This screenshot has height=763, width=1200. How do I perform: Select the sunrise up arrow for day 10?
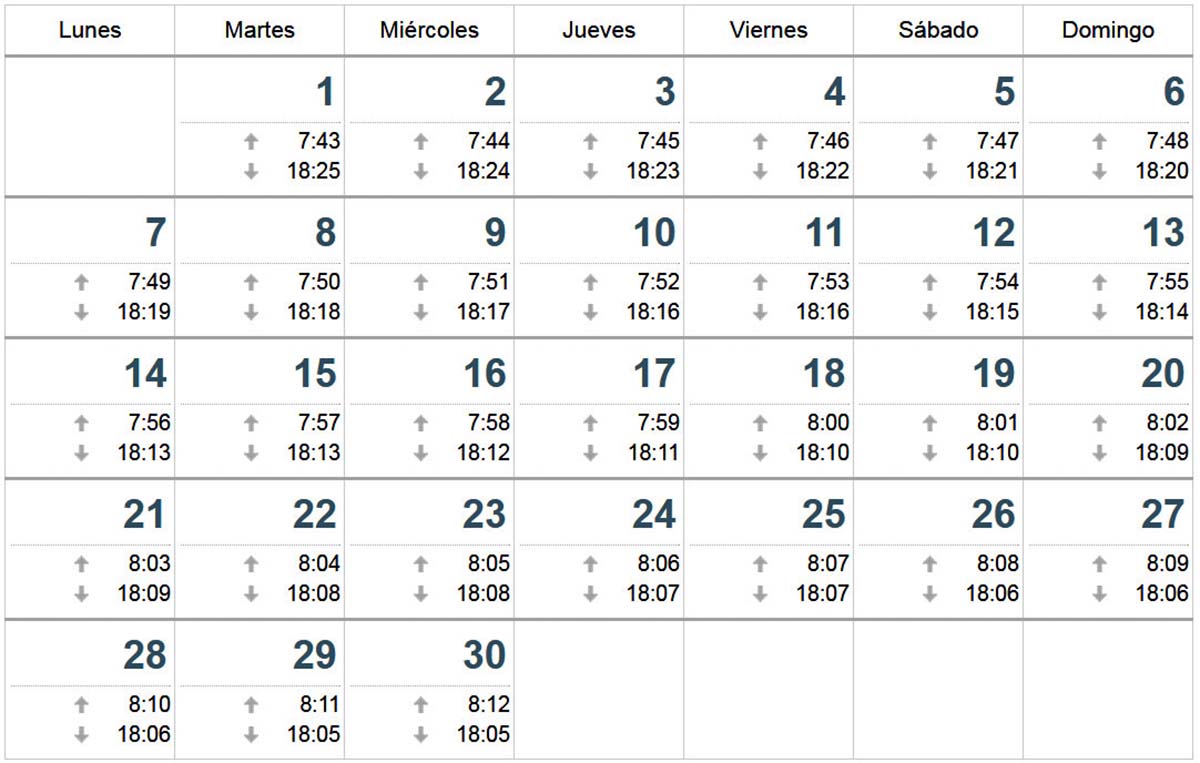click(x=591, y=283)
